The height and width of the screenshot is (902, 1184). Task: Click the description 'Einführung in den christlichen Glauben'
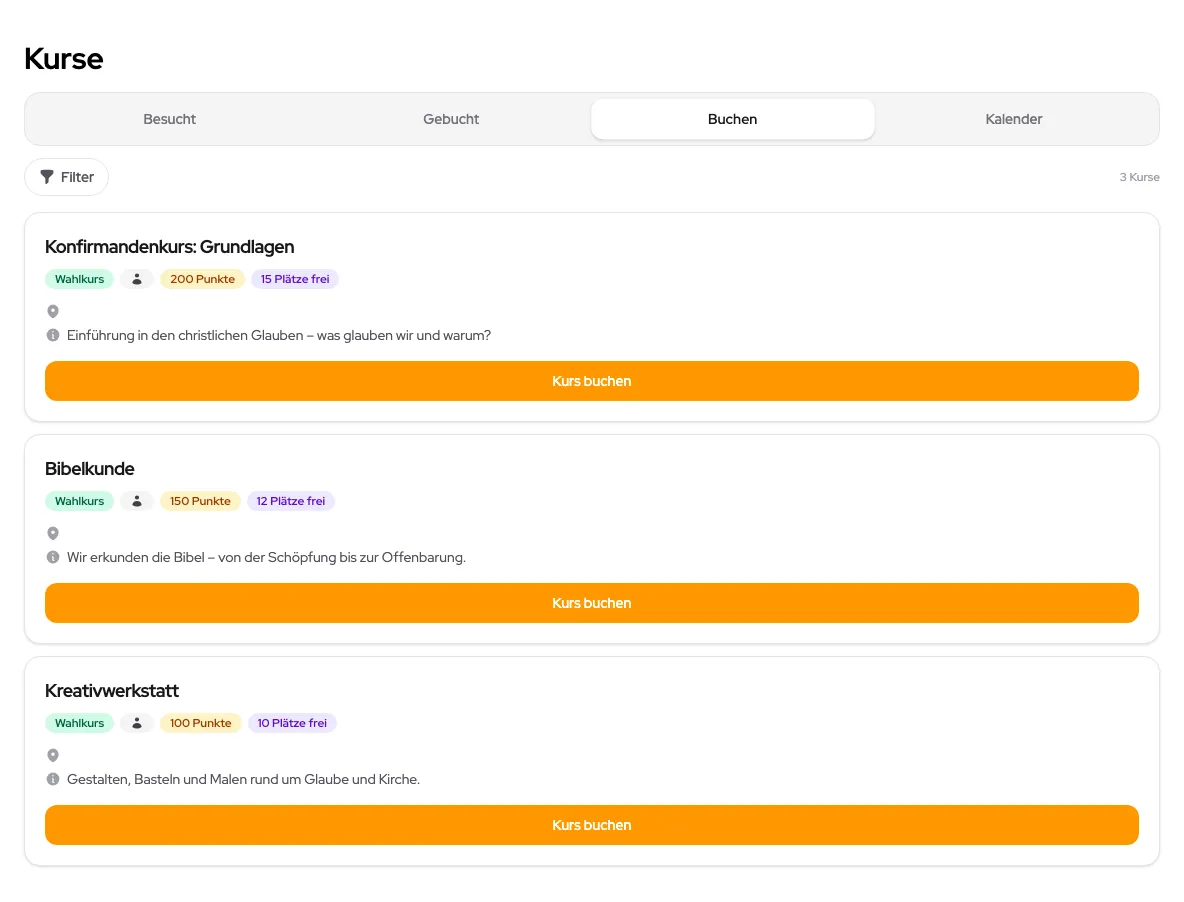tap(279, 335)
